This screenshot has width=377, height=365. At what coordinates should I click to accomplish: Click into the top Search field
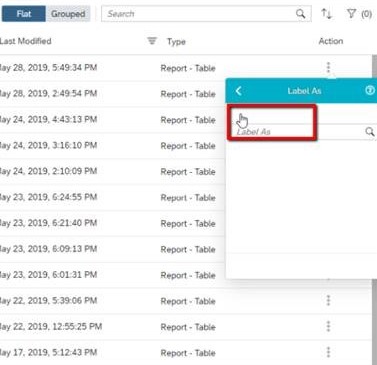pos(206,14)
